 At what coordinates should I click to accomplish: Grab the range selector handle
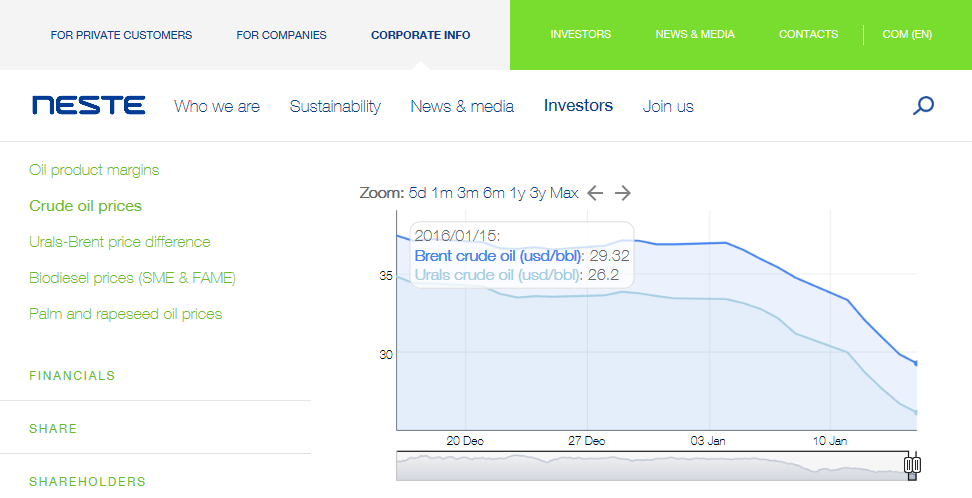[x=912, y=465]
